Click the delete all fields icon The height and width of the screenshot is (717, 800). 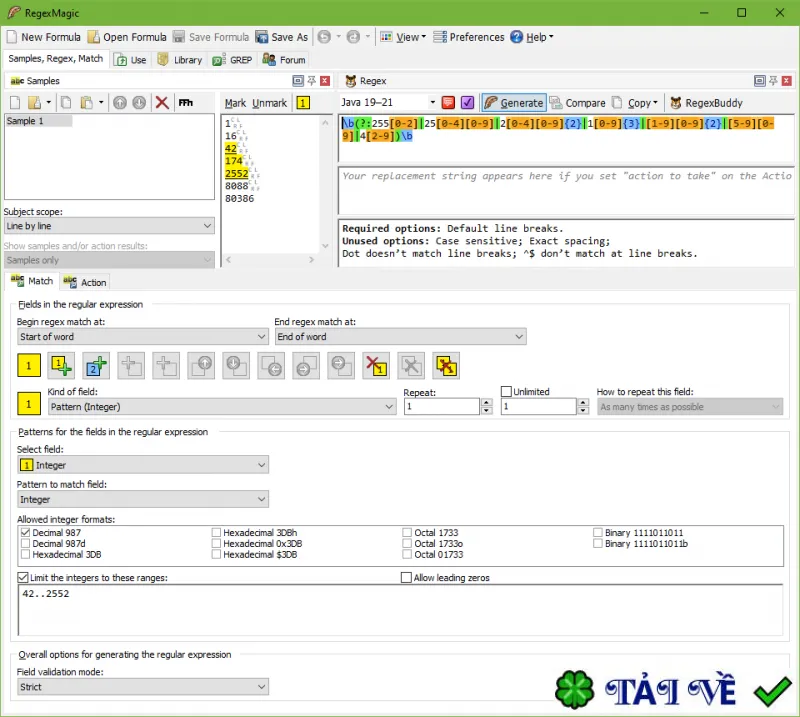[x=446, y=365]
